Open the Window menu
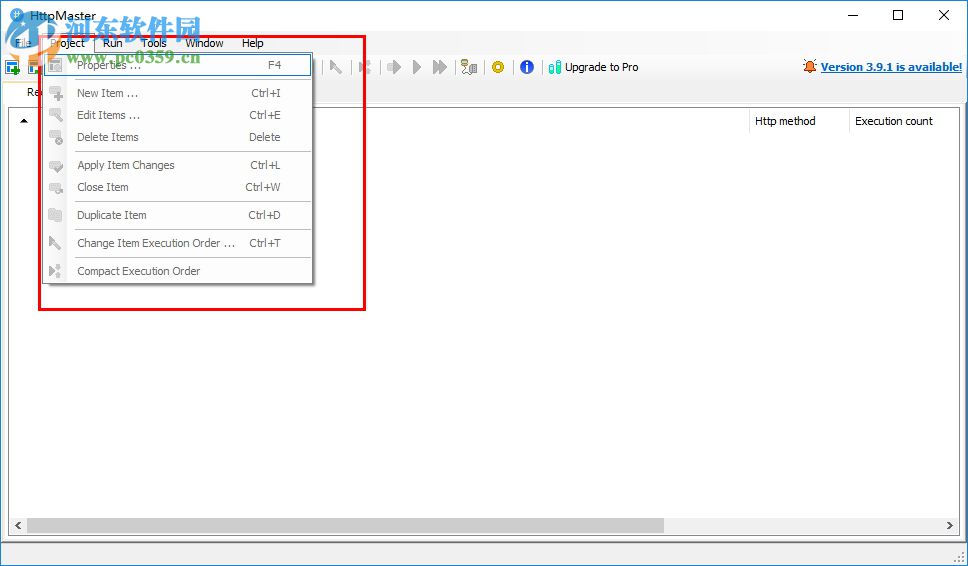Viewport: 968px width, 566px height. click(204, 43)
